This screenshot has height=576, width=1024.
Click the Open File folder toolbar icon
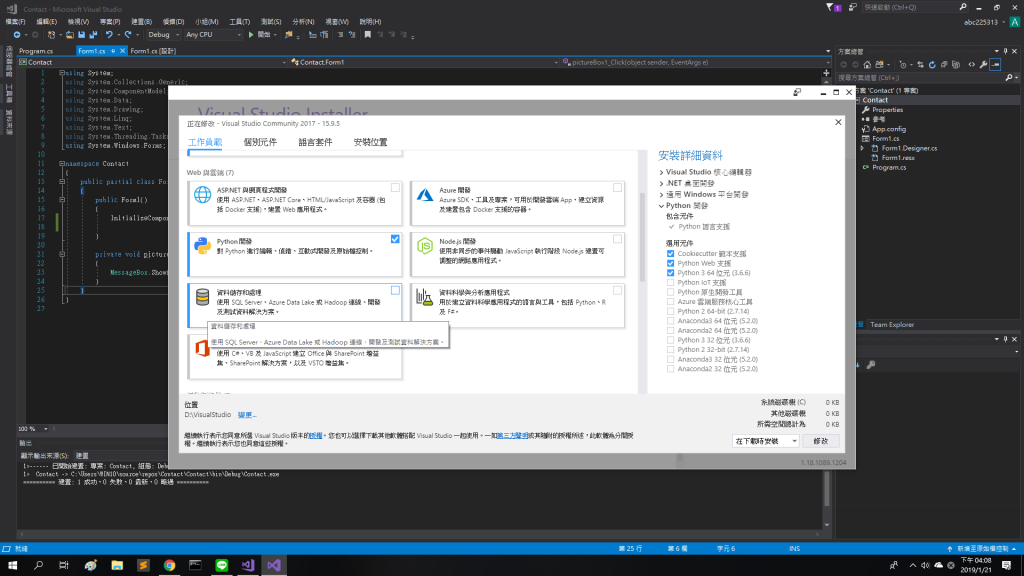69,35
